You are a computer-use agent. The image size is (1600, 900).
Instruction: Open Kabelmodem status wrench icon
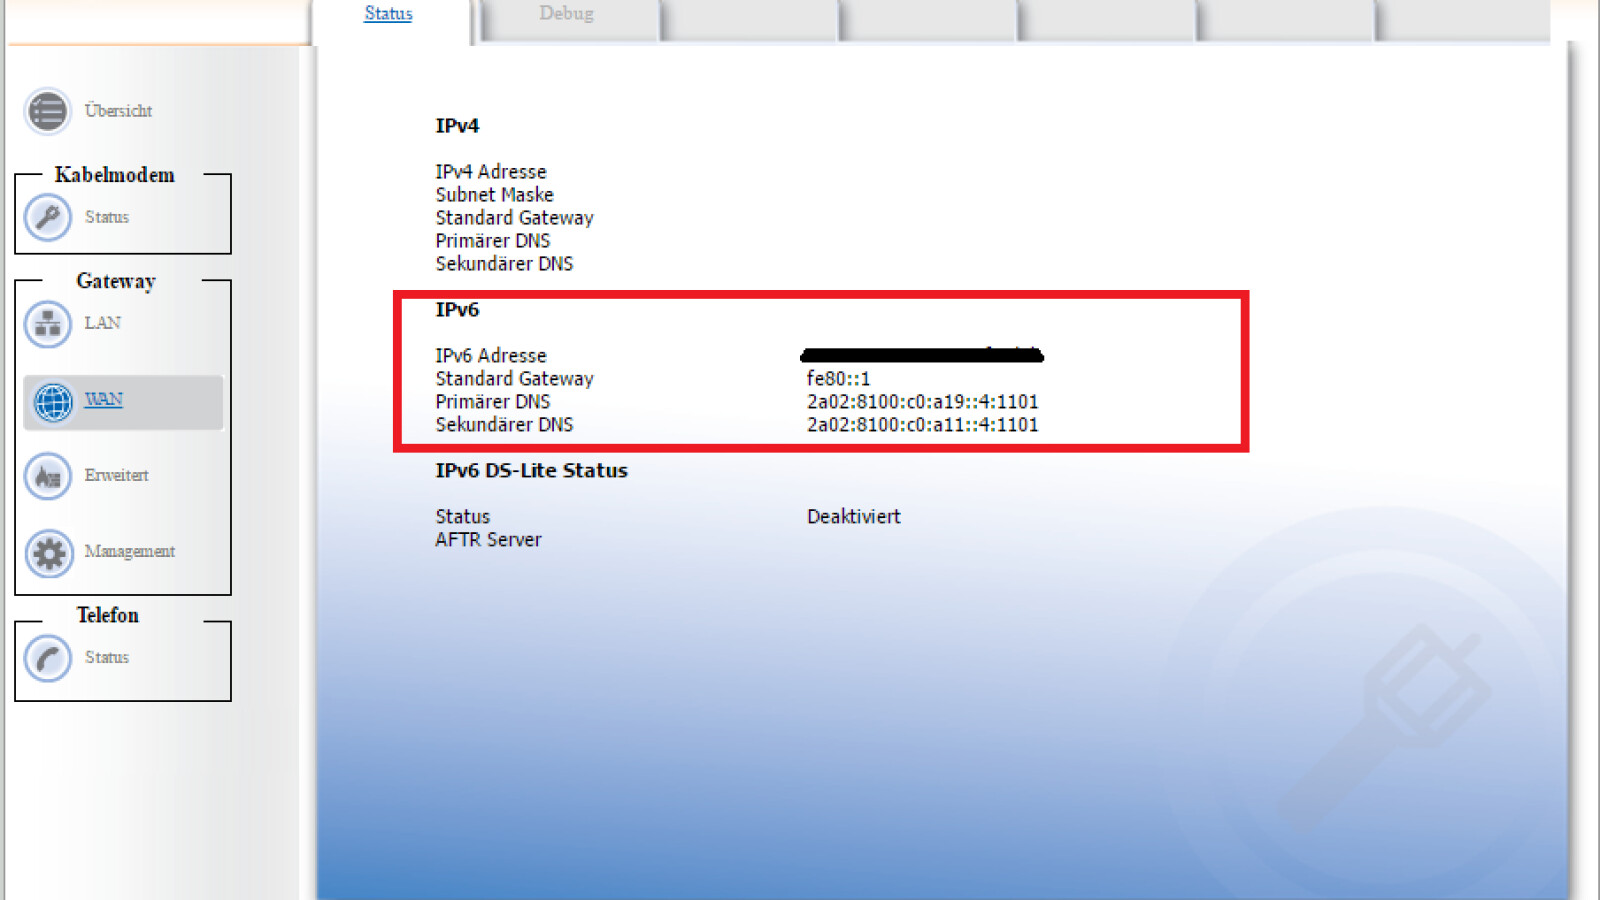pyautogui.click(x=47, y=217)
